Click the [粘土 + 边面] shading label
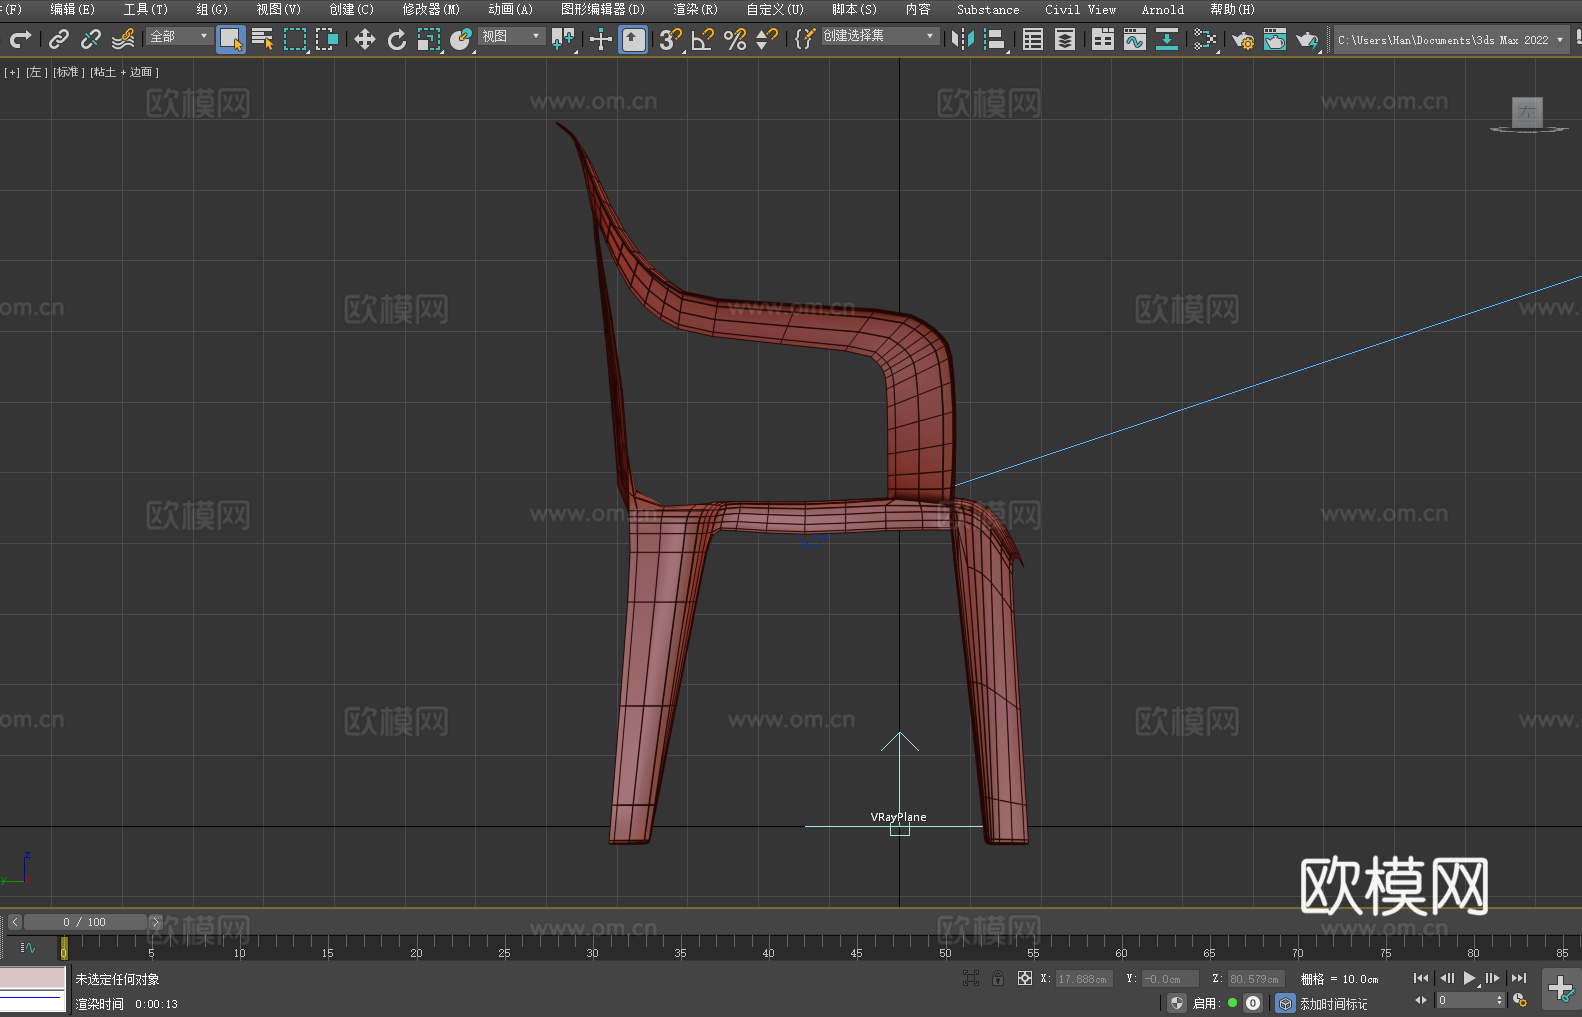 coord(125,72)
